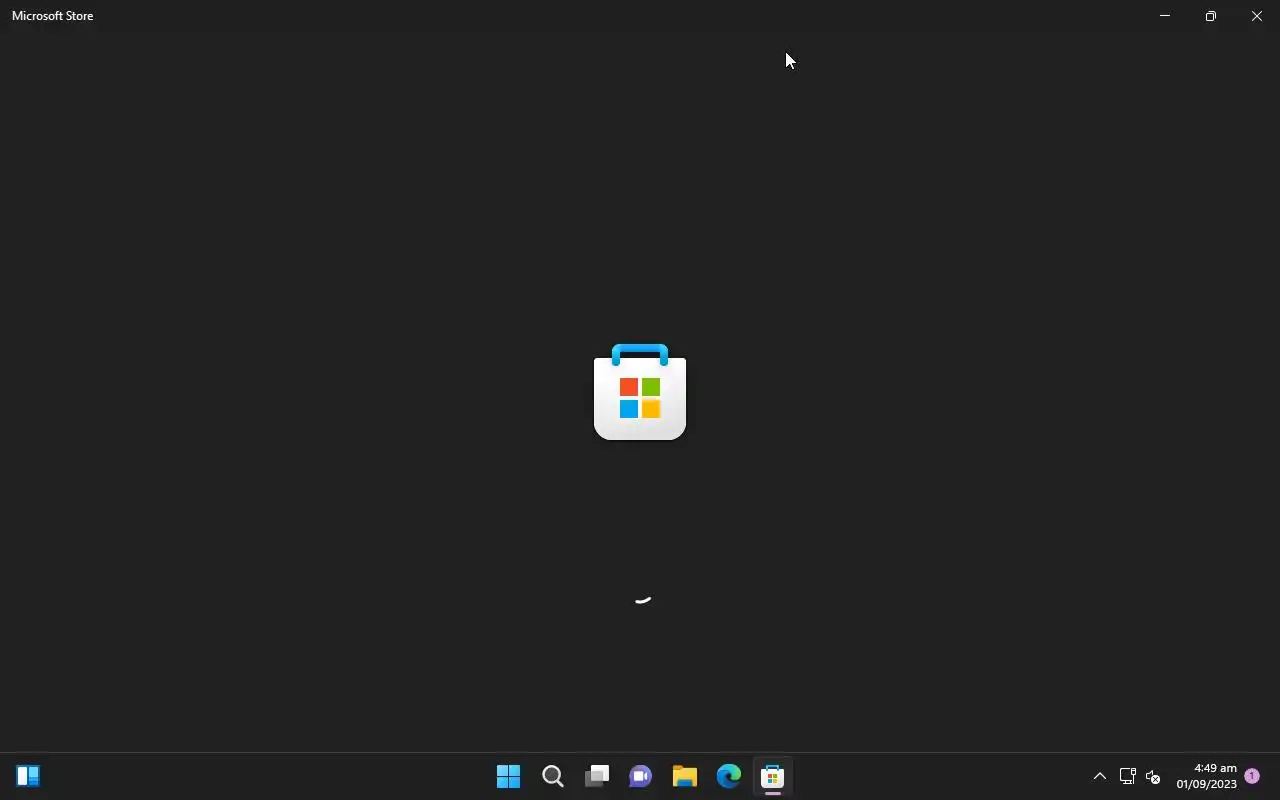Click the Microsoft Store splash logo

pyautogui.click(x=640, y=392)
